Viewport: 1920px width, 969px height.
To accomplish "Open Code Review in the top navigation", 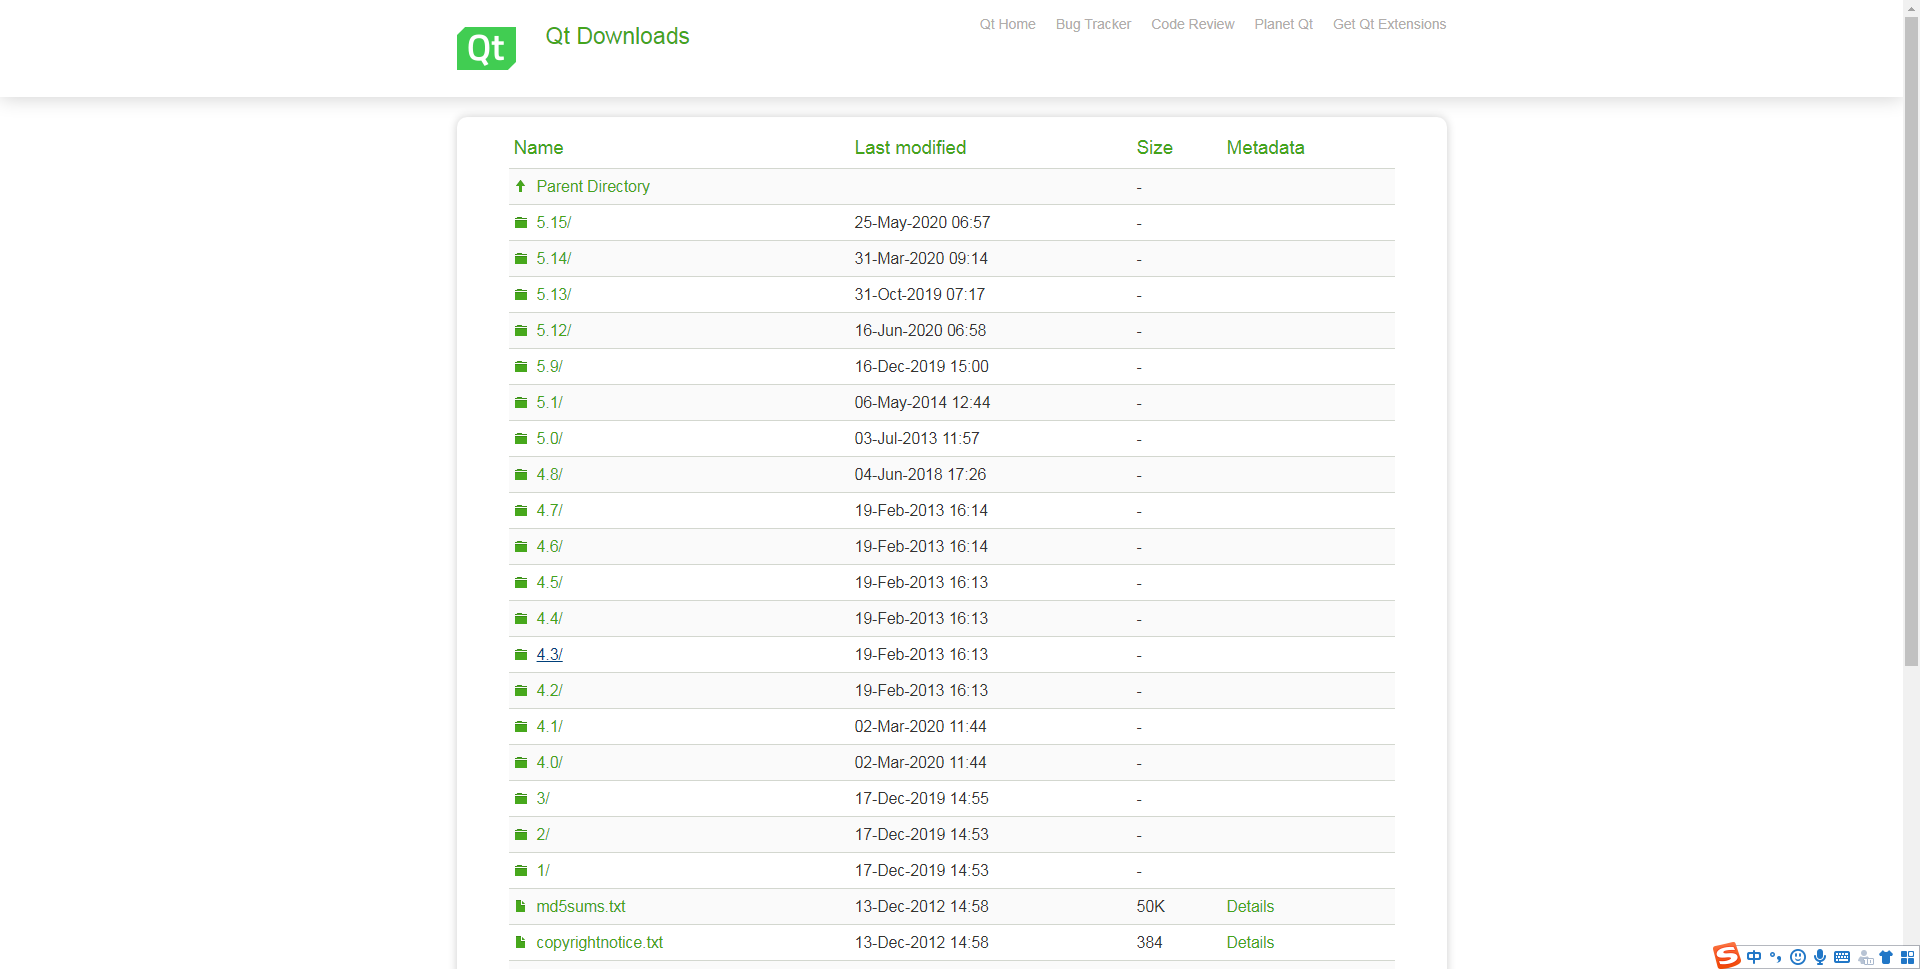I will point(1192,24).
